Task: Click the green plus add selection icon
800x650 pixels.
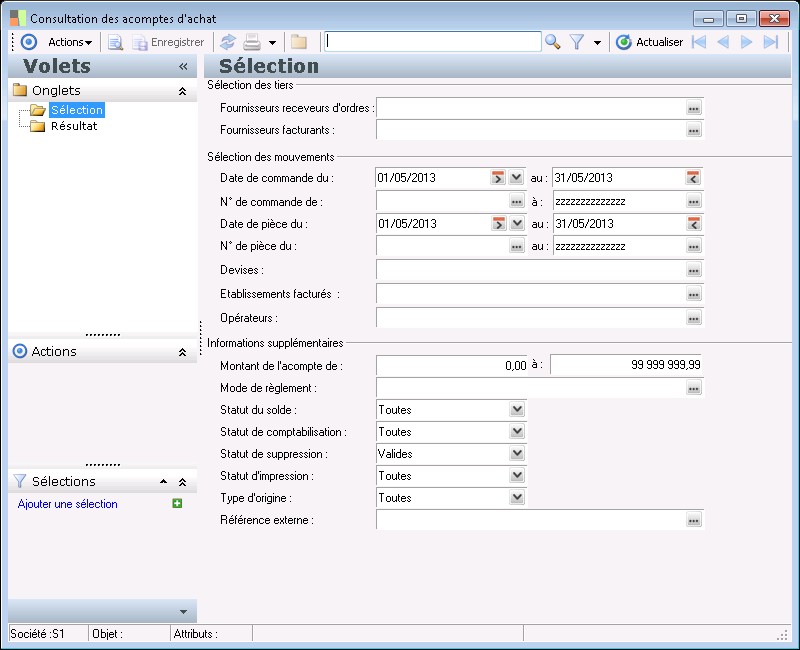Action: (177, 504)
